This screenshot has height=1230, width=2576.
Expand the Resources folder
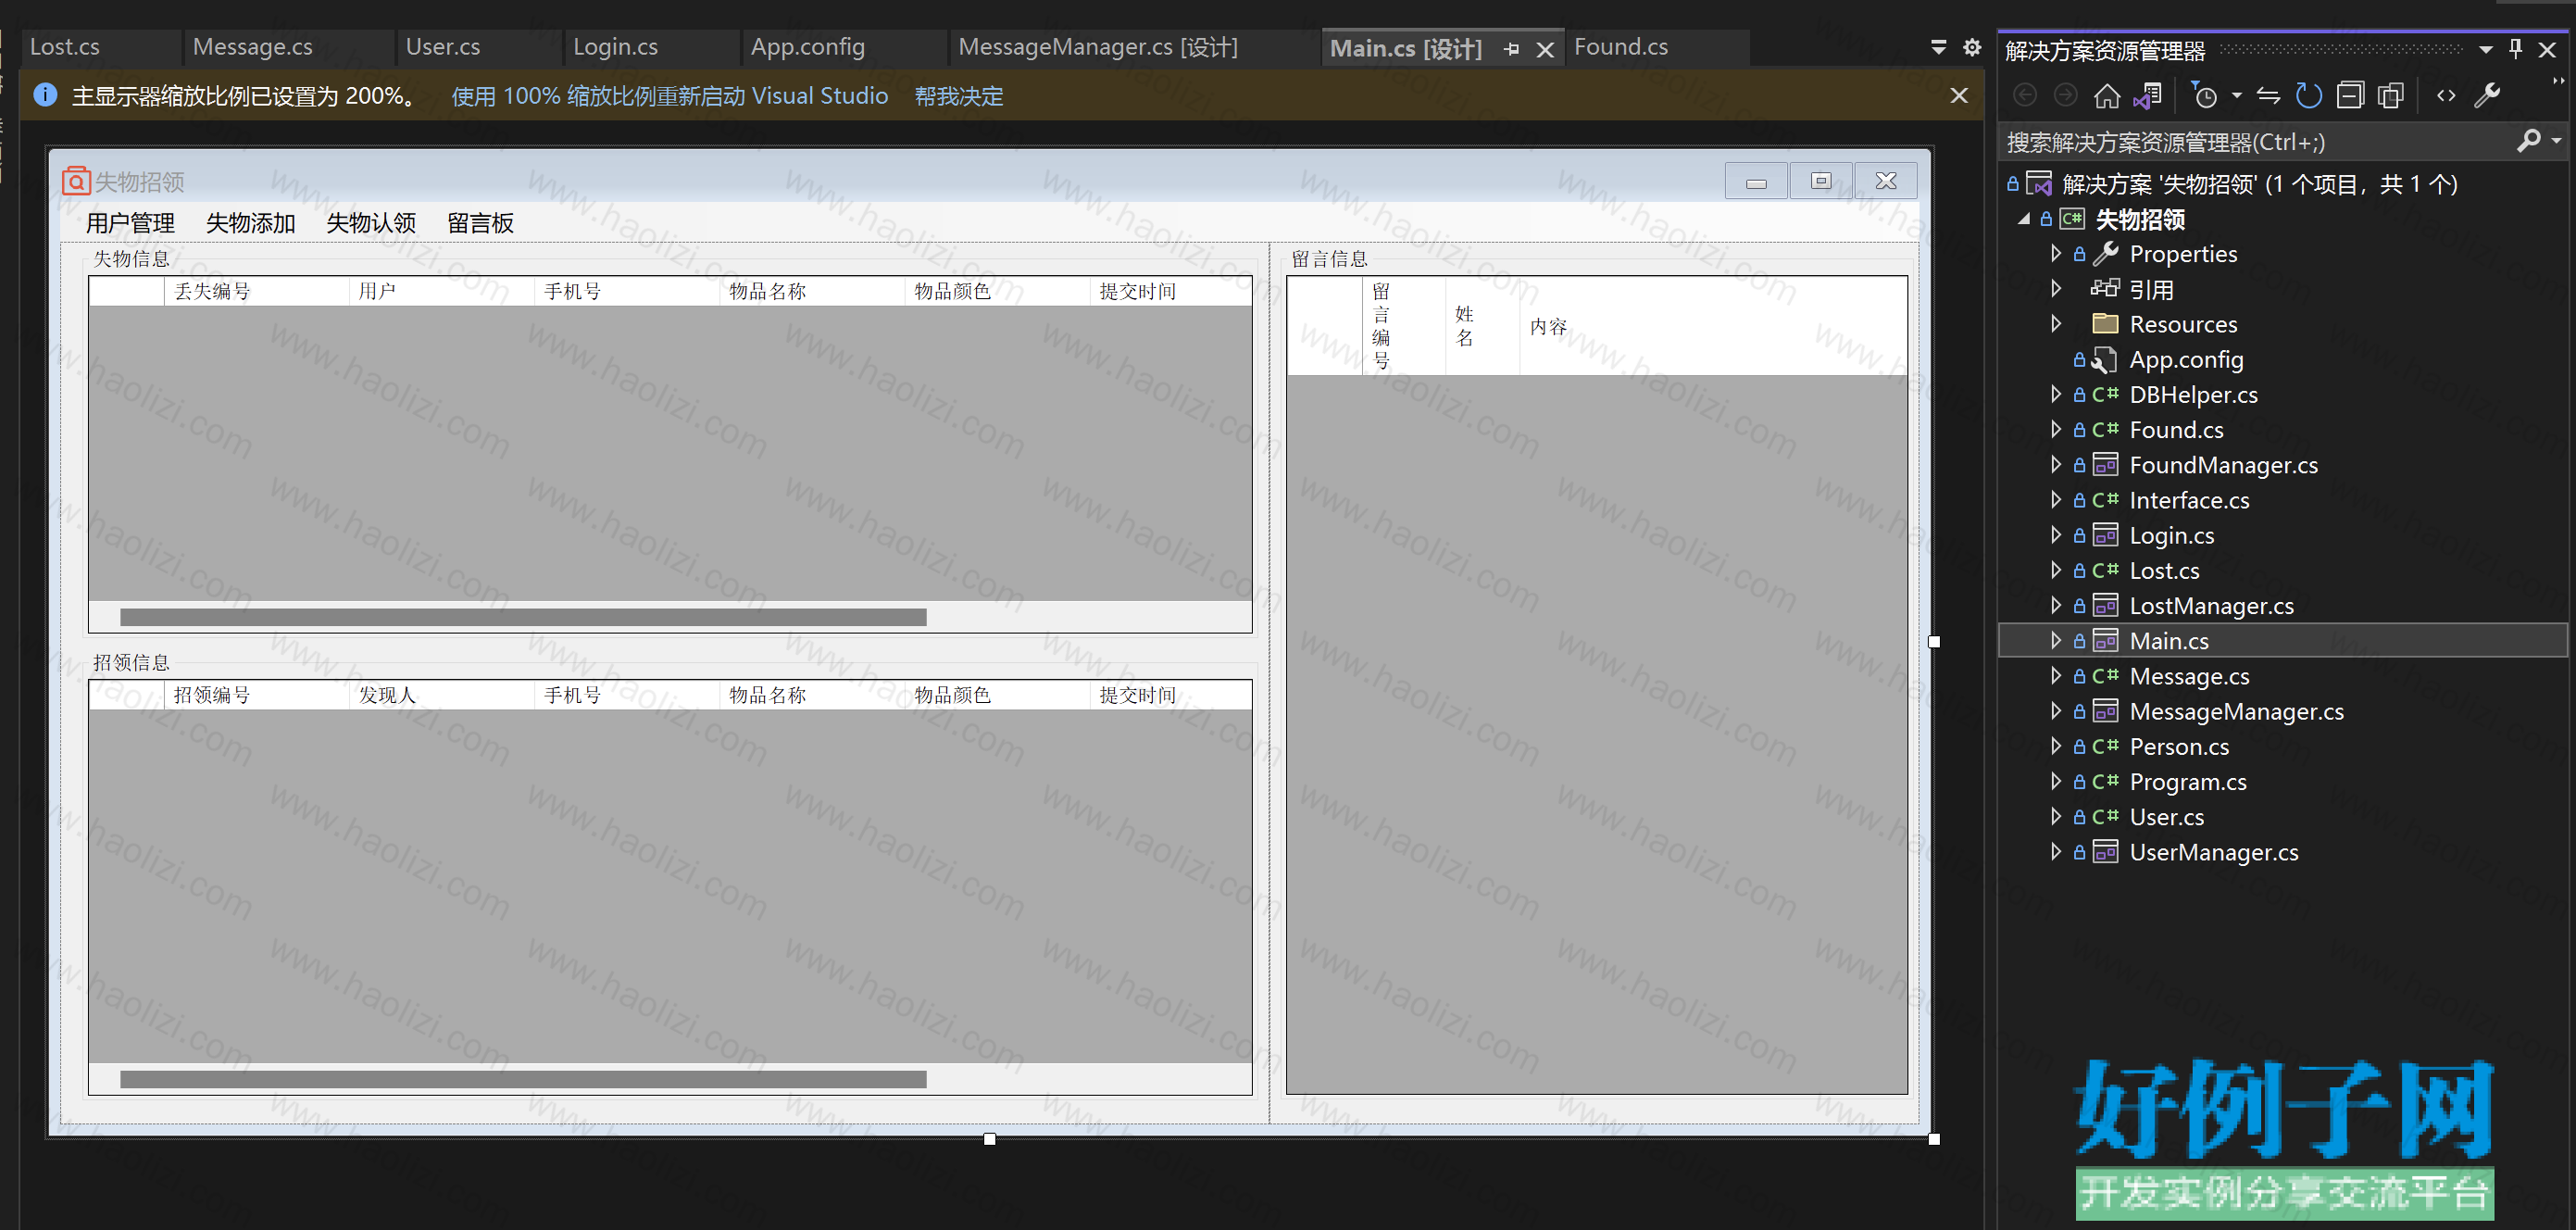pyautogui.click(x=2056, y=323)
